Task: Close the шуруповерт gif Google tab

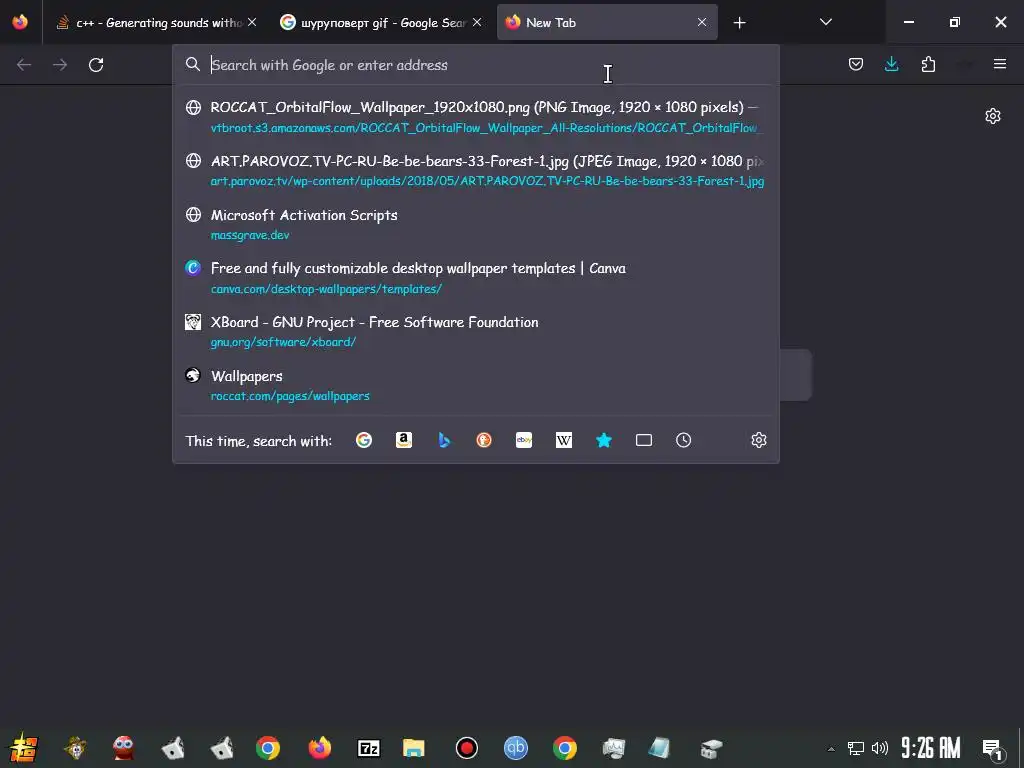Action: coord(477,22)
